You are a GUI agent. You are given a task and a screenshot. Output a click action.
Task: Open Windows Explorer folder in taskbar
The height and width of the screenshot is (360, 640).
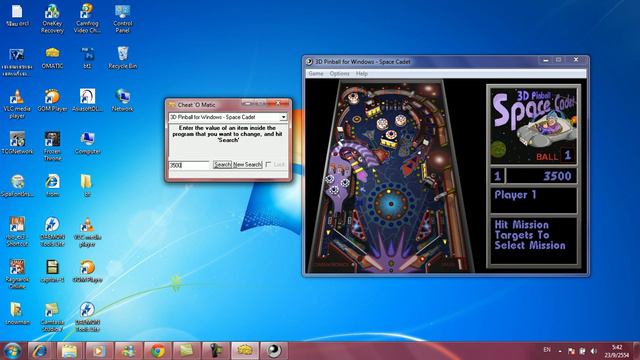(x=69, y=351)
